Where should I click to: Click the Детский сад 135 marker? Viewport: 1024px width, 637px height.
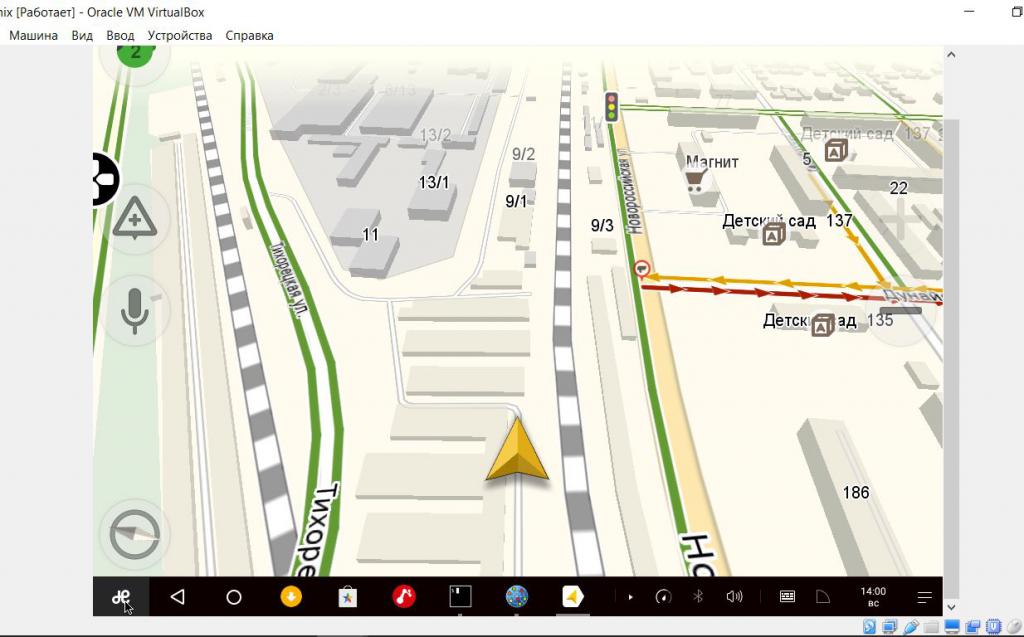coord(822,325)
